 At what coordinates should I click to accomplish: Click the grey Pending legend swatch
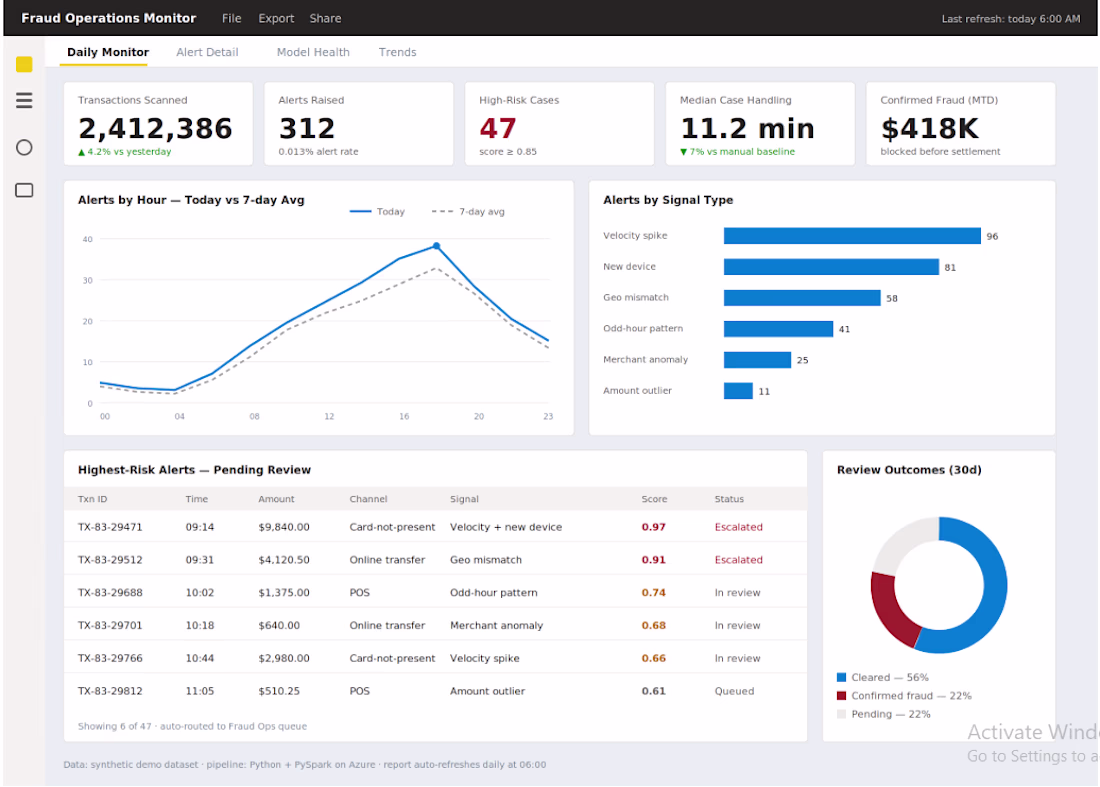click(x=841, y=714)
